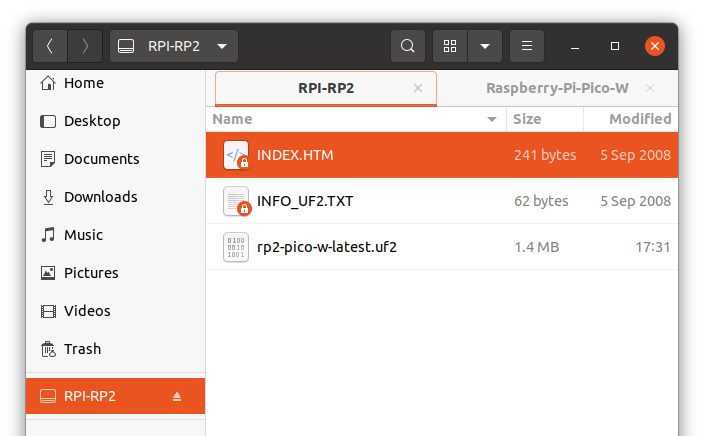Eject the RPI-RP2 drive
The image size is (704, 436).
tap(177, 396)
